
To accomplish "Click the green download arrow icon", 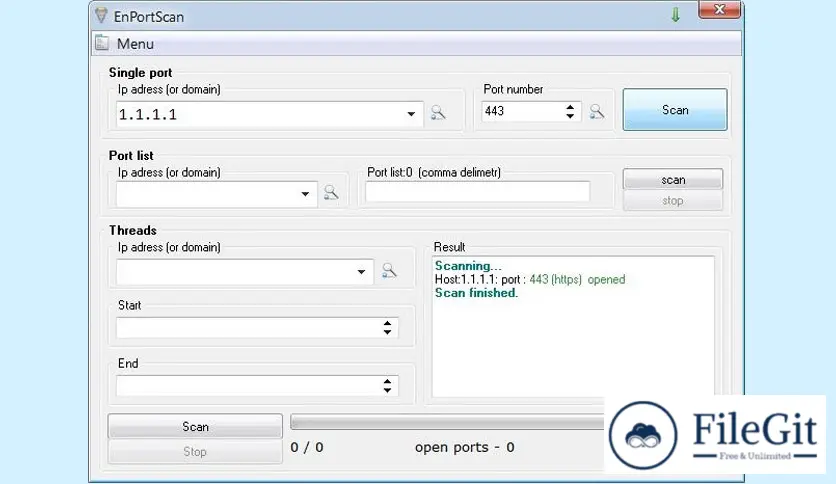I will pos(676,14).
